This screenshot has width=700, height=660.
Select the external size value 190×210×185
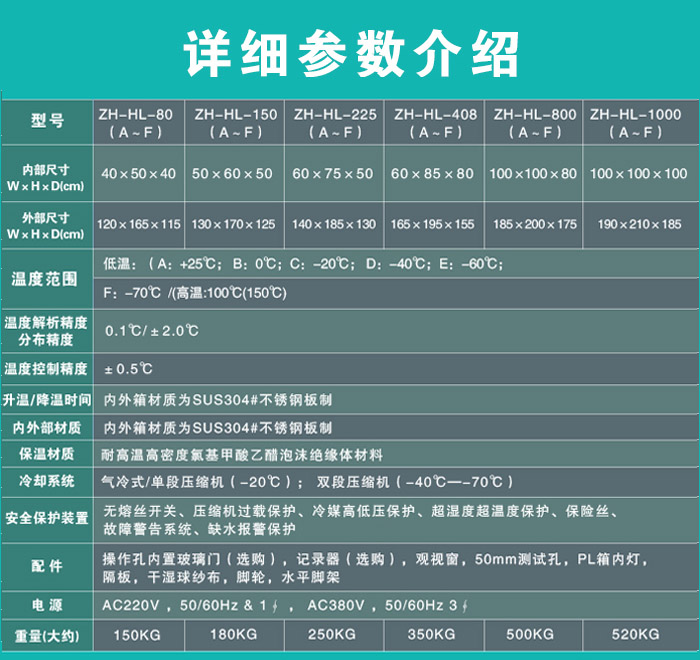[639, 224]
